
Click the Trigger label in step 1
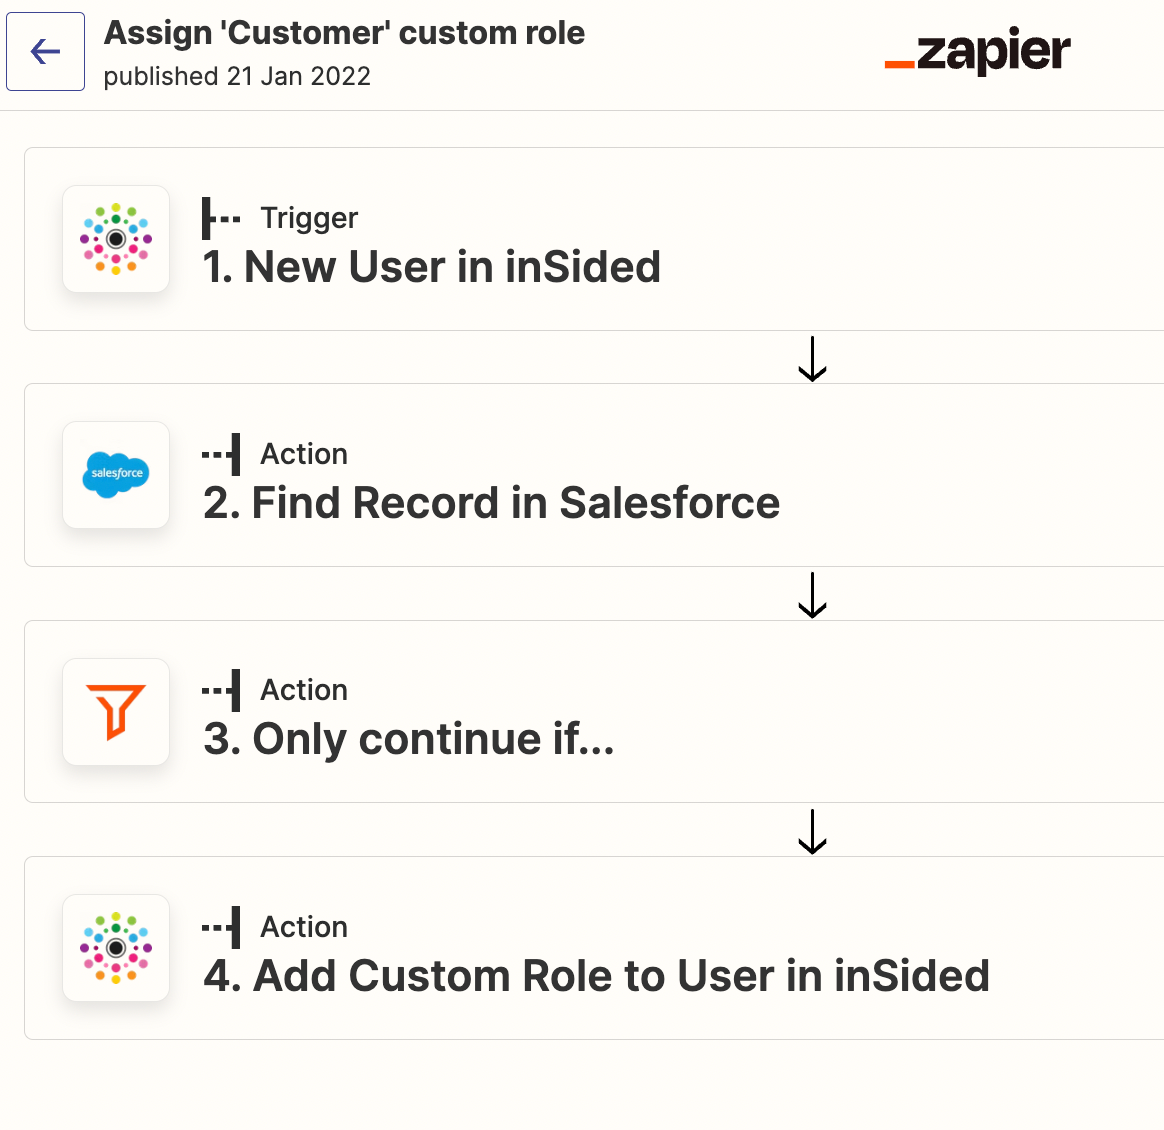pyautogui.click(x=309, y=218)
